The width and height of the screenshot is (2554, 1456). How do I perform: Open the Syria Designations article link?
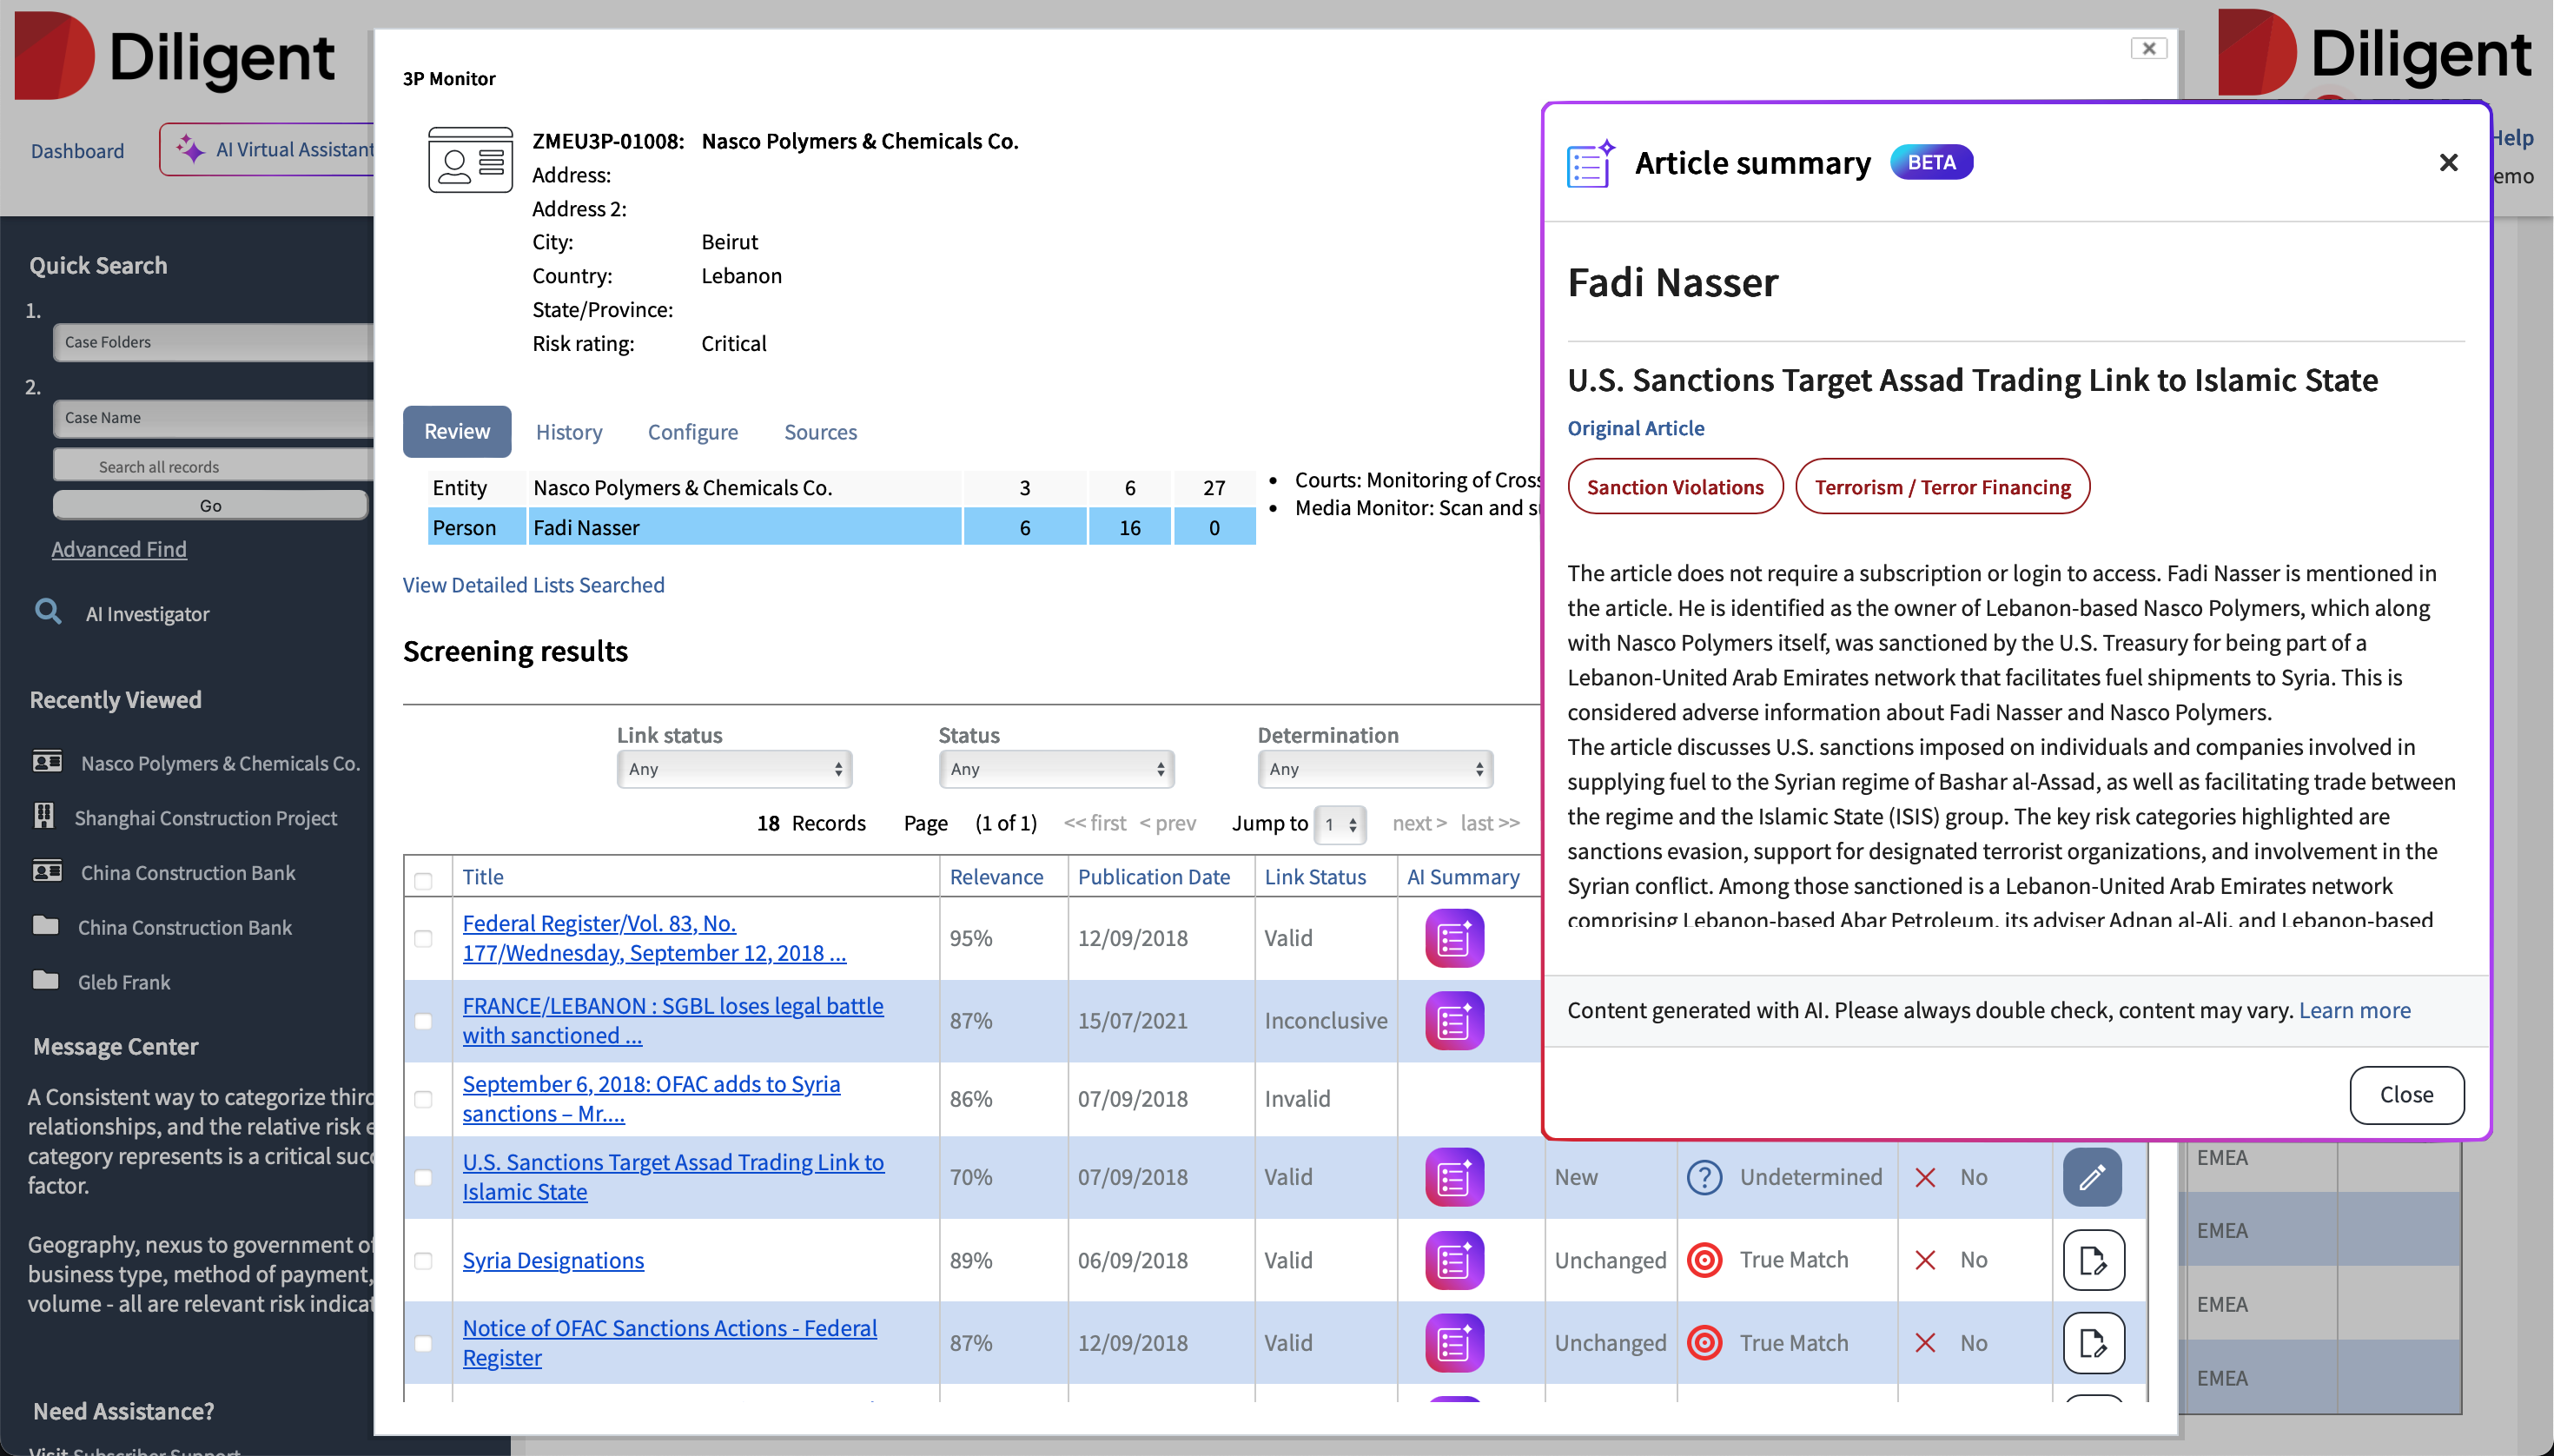553,1260
